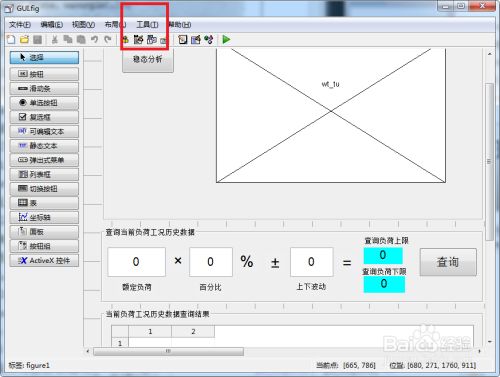The height and width of the screenshot is (377, 500).
Task: Open the 编辑(E) menu
Action: 52,25
